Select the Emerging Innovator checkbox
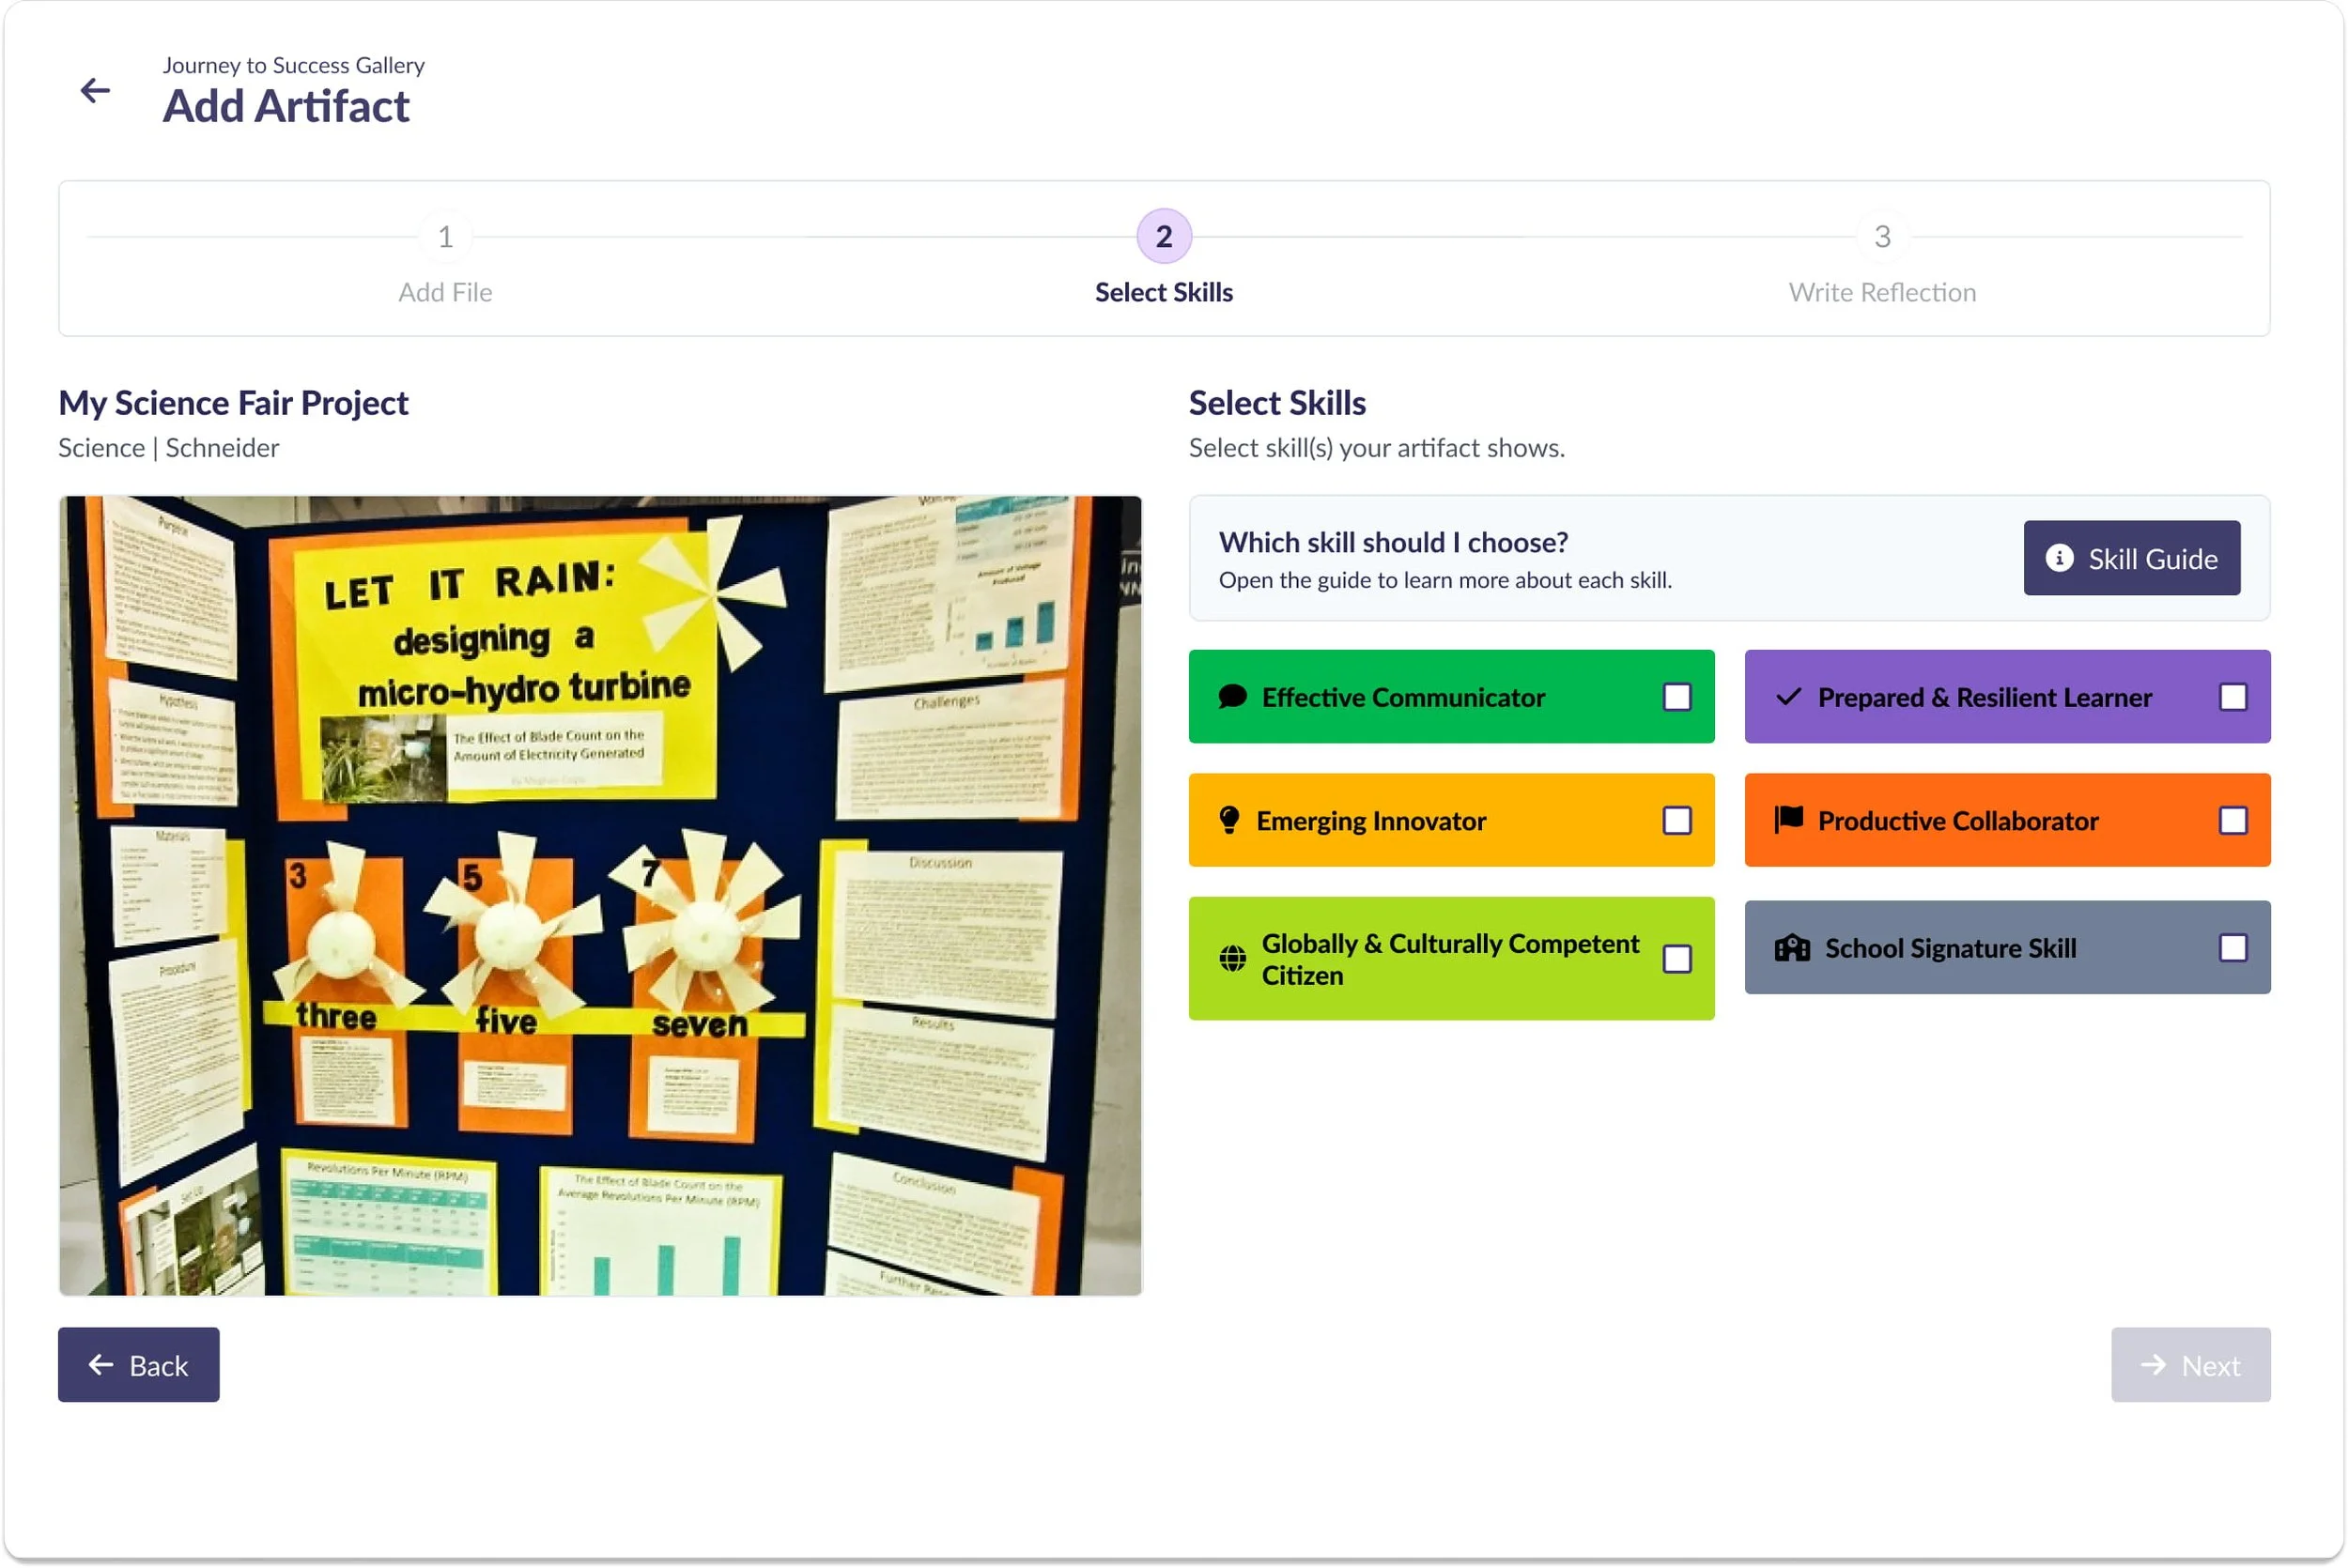 (1676, 820)
